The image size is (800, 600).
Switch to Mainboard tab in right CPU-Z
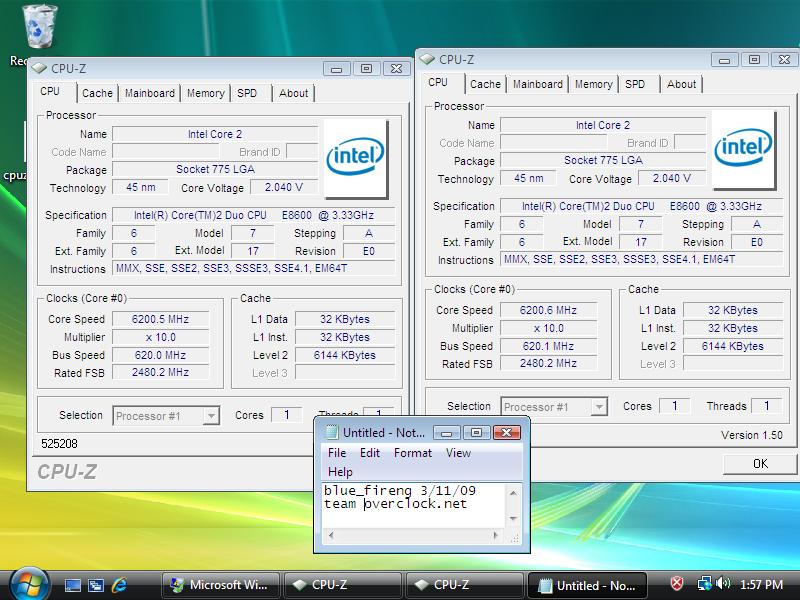(538, 84)
